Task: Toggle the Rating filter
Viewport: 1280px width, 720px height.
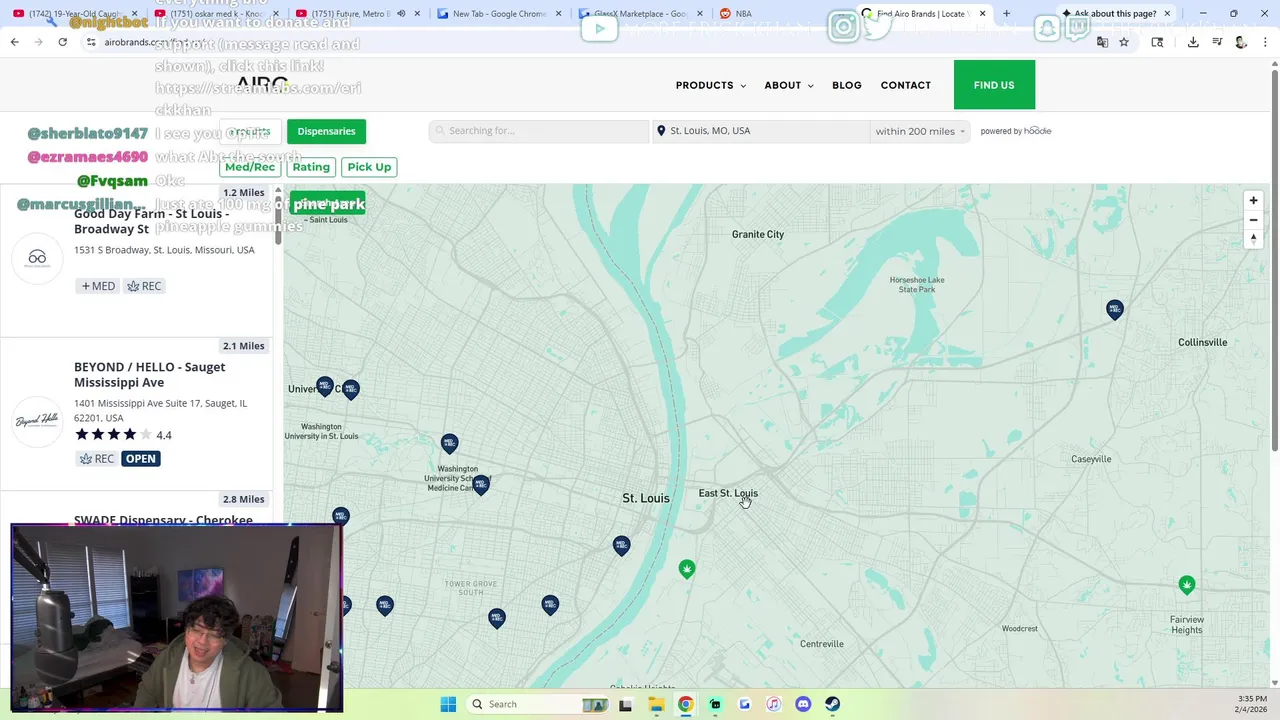Action: (x=311, y=167)
